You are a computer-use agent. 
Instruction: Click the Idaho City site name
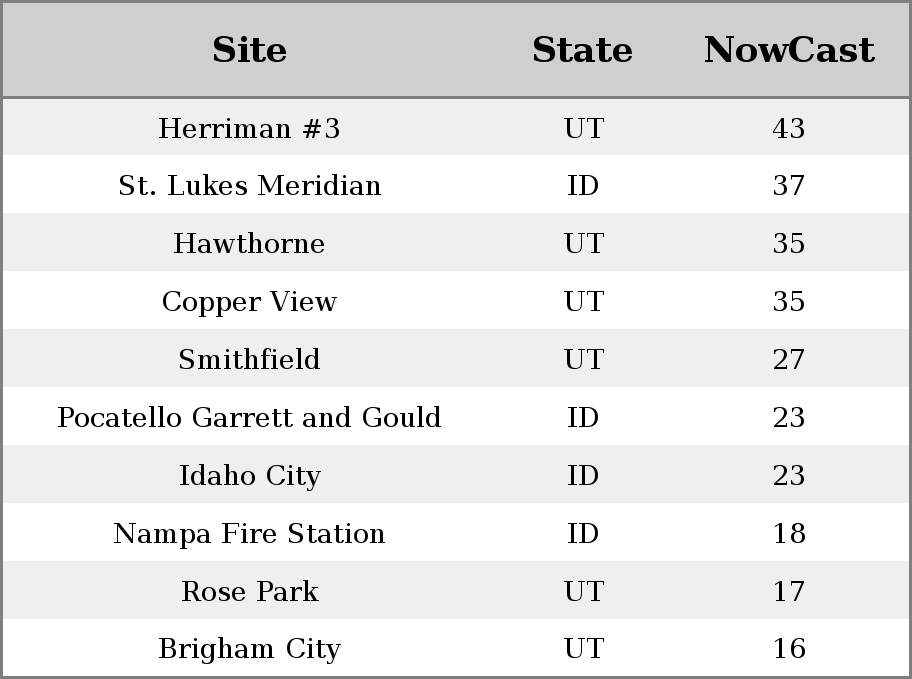(250, 476)
